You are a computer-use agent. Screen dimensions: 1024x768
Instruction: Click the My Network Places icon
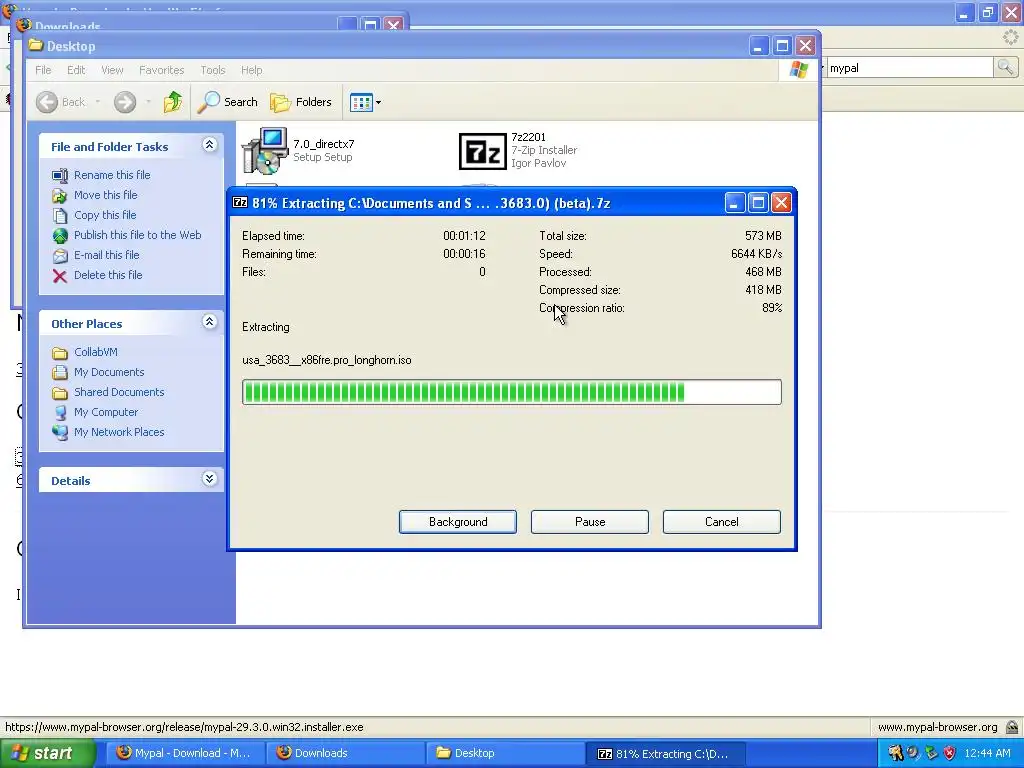59,432
